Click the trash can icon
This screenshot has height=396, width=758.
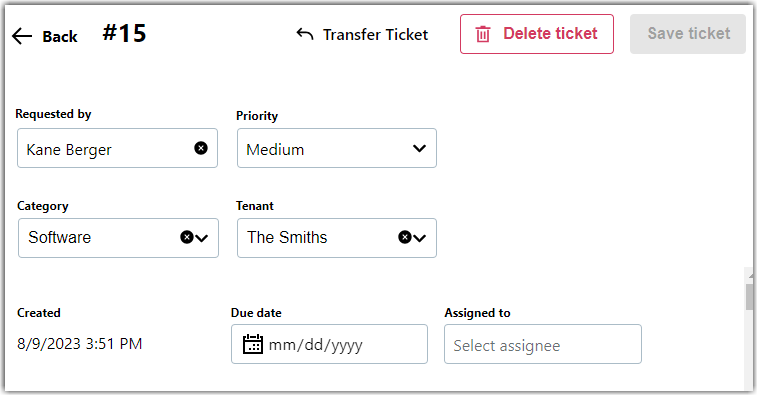pos(482,34)
